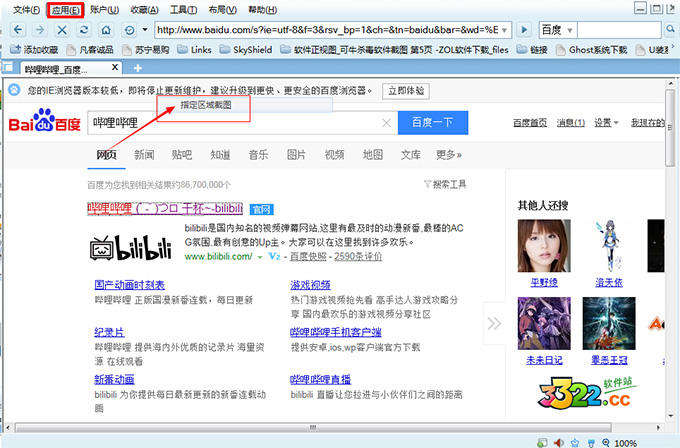The image size is (680, 448).
Task: Click the 平野绫 thumbnail image
Action: [x=543, y=245]
